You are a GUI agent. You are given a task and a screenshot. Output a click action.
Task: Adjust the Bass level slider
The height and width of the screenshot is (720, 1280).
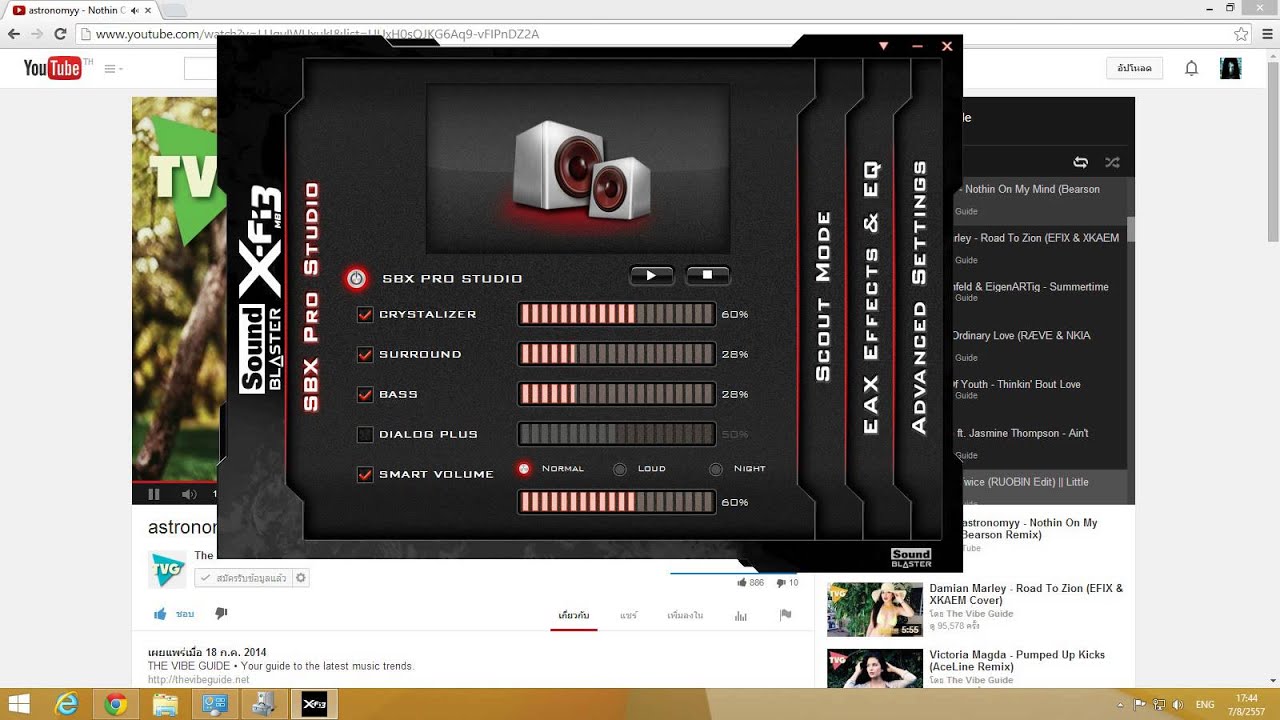point(616,394)
